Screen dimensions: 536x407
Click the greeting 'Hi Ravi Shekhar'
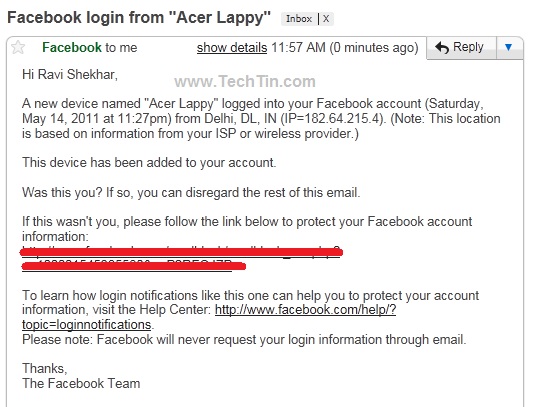tap(70, 74)
